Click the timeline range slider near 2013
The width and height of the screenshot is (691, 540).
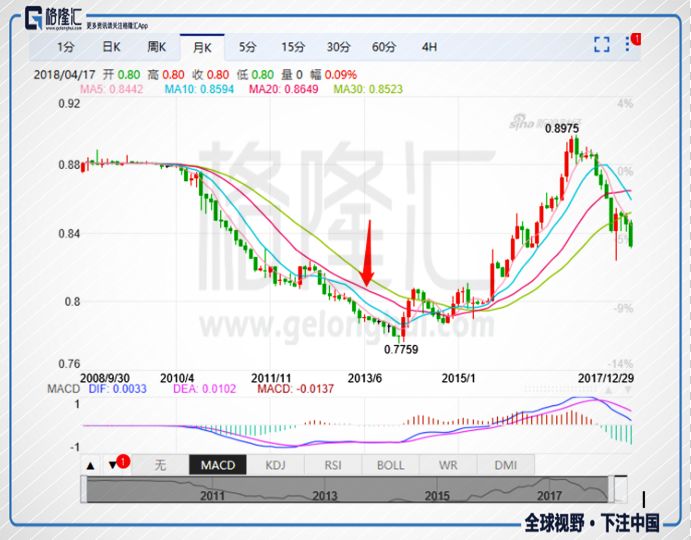pyautogui.click(x=325, y=489)
